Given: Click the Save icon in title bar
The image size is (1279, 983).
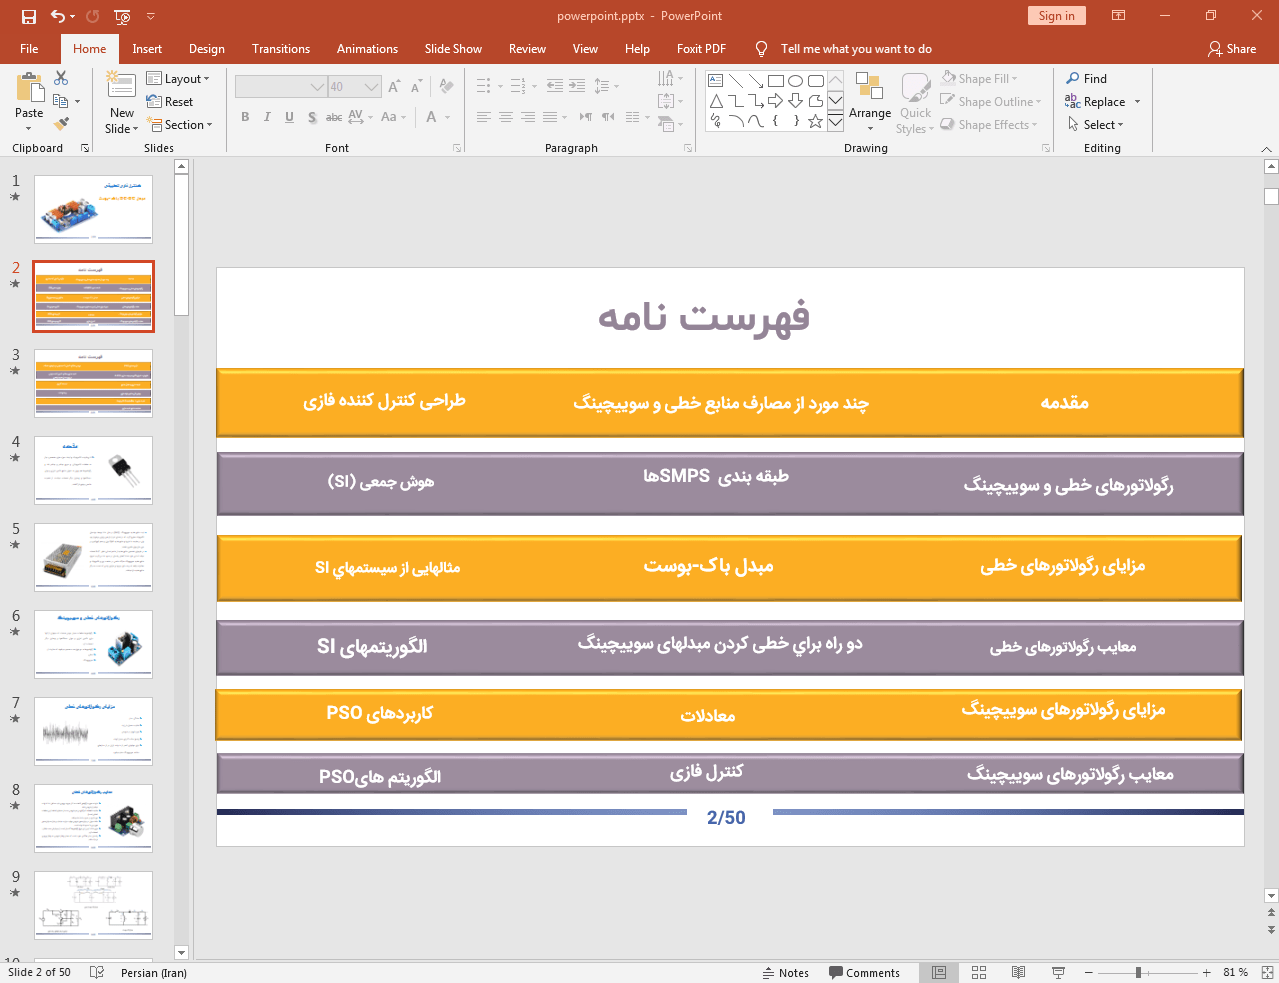Looking at the screenshot, I should pos(28,16).
